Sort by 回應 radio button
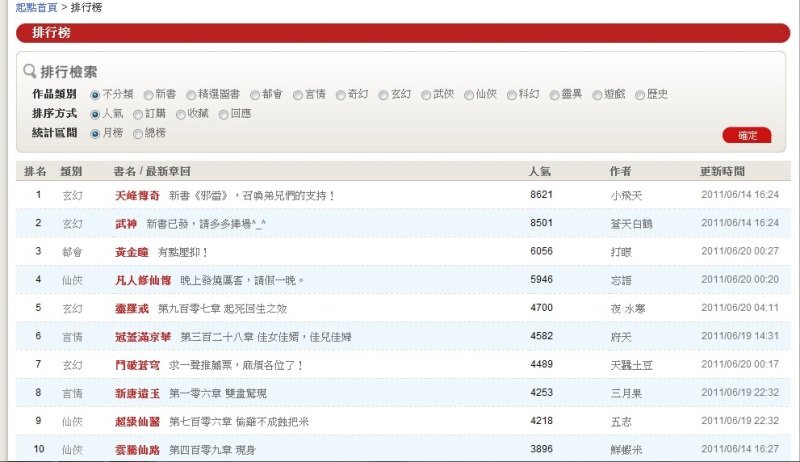This screenshot has width=800, height=462. pyautogui.click(x=223, y=114)
